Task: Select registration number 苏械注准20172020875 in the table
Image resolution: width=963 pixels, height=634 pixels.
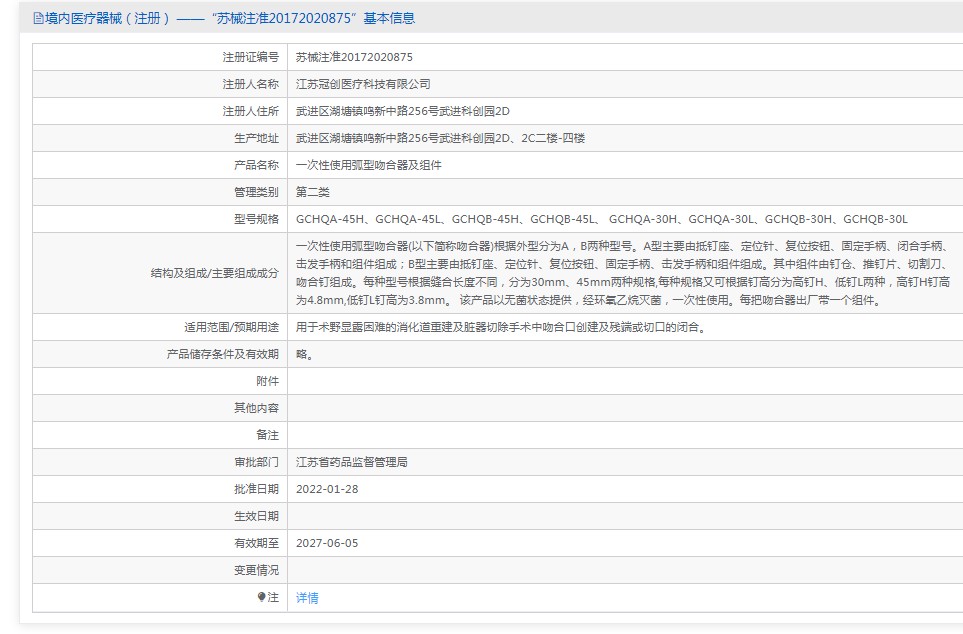Action: pyautogui.click(x=354, y=58)
